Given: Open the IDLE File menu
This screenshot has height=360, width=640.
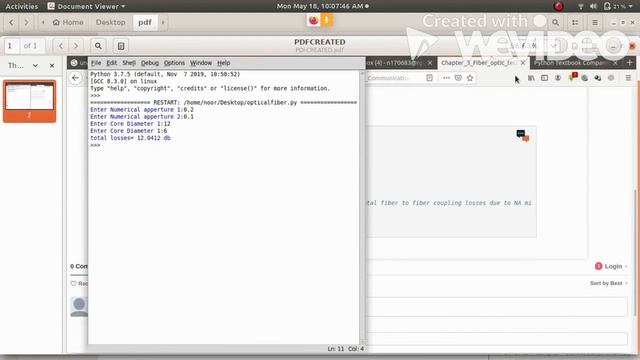Looking at the screenshot, I should [96, 63].
